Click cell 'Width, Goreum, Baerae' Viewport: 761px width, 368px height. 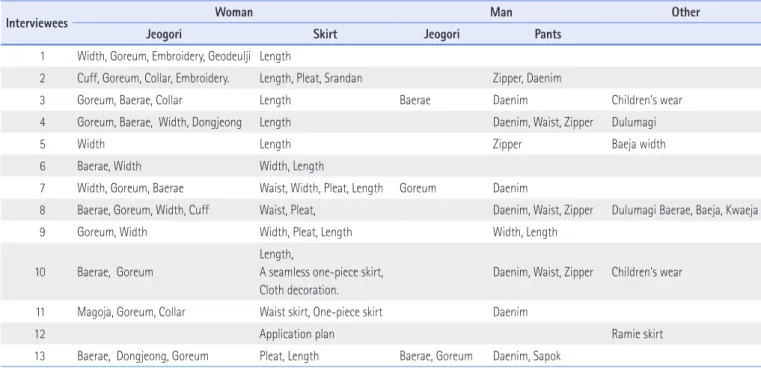click(131, 188)
